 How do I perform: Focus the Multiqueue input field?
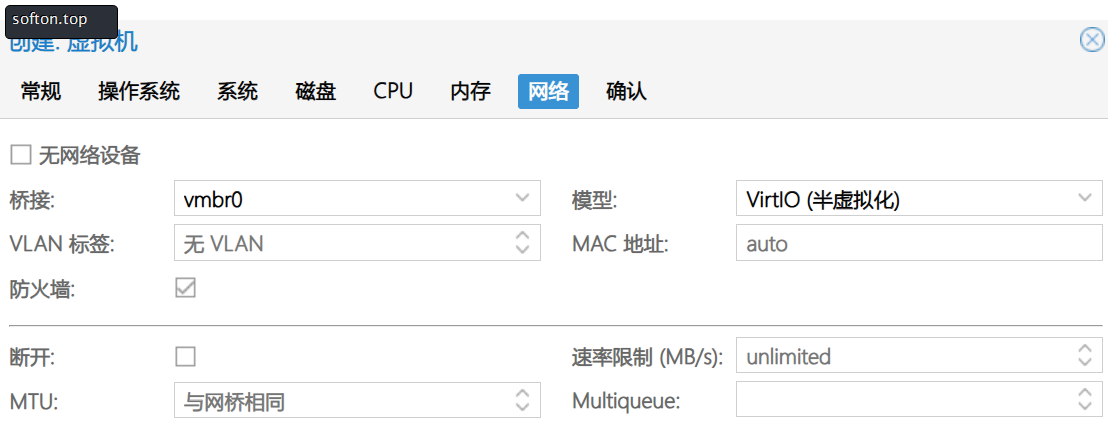click(x=904, y=400)
